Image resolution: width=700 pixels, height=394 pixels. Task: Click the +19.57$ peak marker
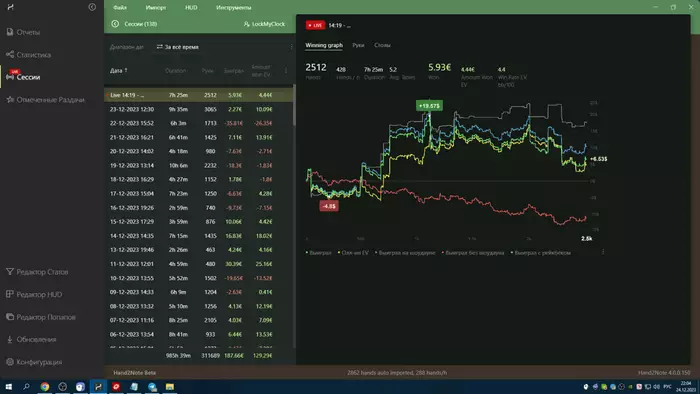click(429, 106)
